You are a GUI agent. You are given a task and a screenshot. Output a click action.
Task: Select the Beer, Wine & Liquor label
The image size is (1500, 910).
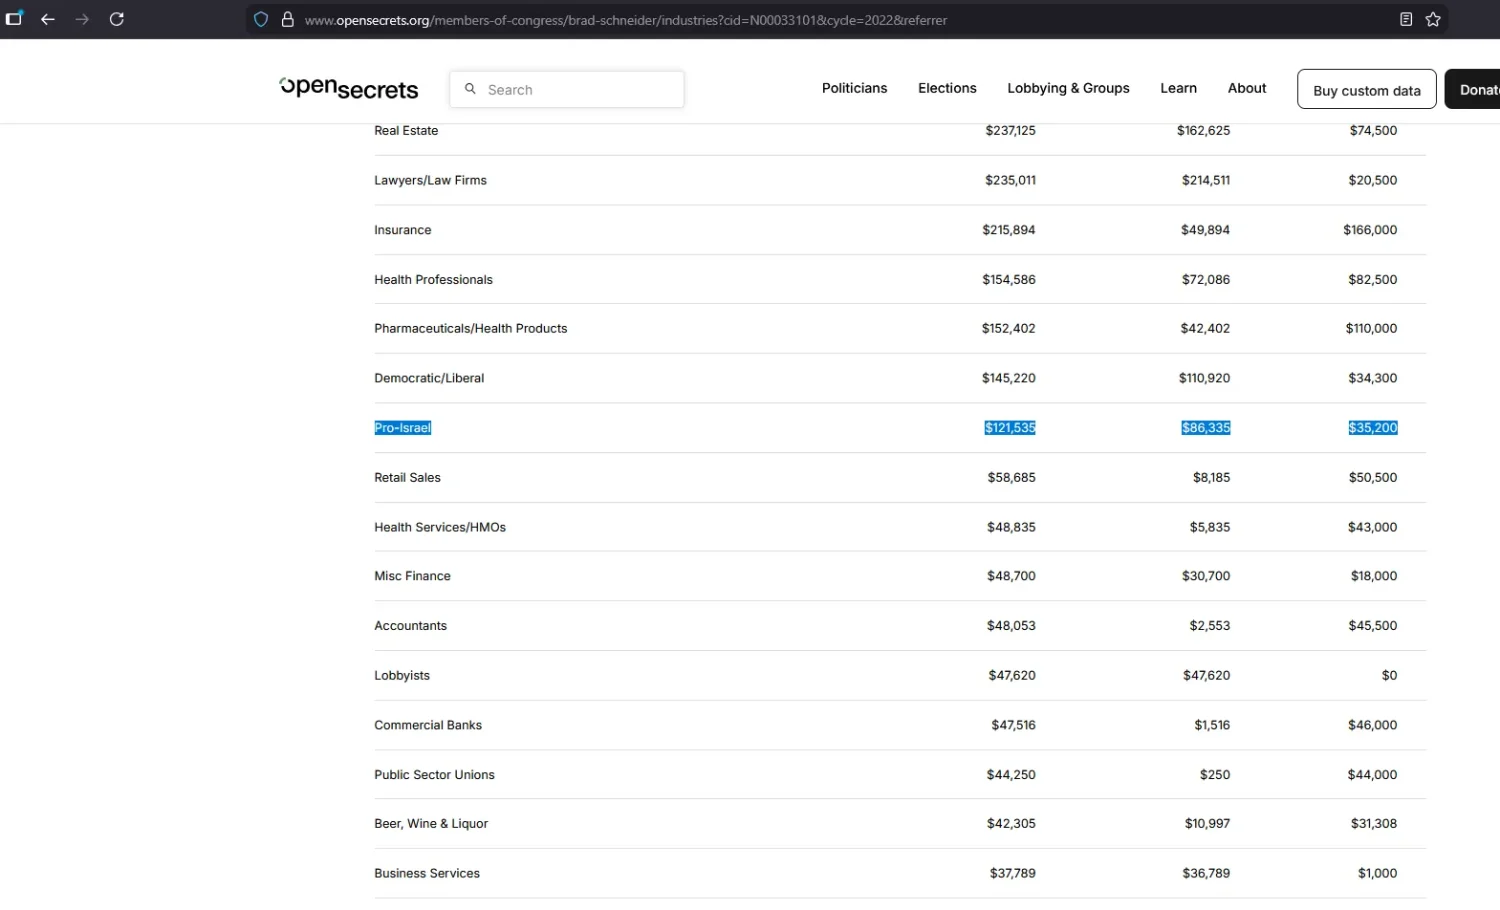431,824
